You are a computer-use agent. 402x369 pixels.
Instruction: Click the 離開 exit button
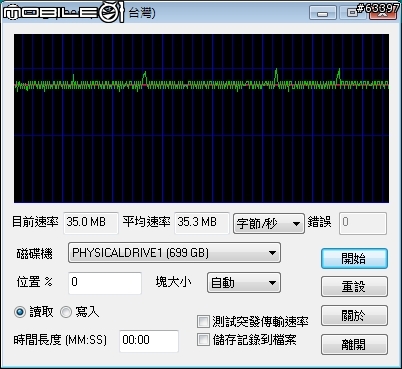[354, 344]
